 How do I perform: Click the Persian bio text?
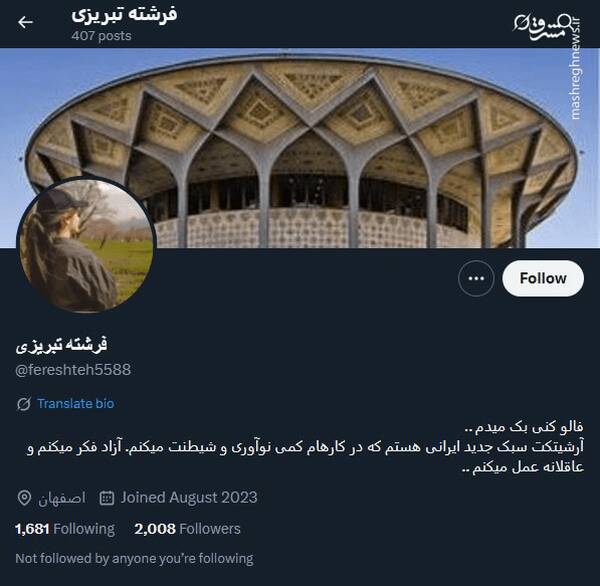pos(305,447)
